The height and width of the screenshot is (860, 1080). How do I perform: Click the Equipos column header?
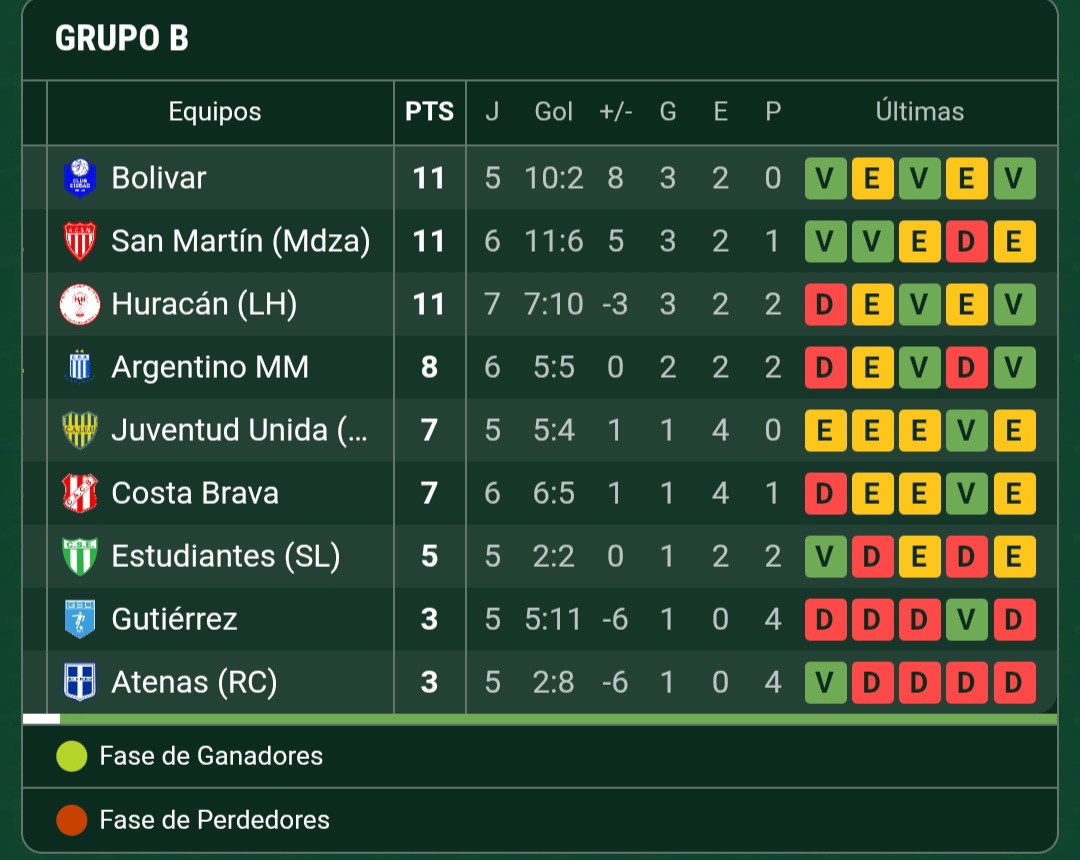pos(215,112)
